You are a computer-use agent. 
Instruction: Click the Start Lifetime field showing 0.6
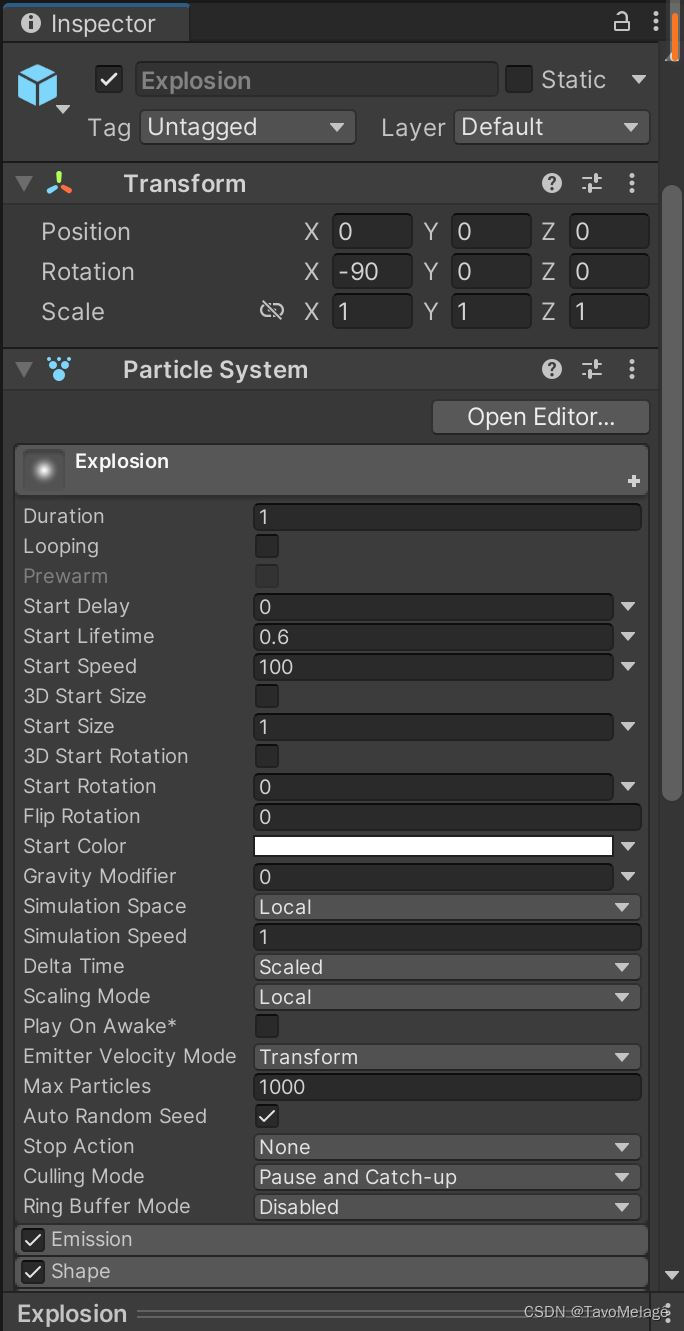(433, 637)
